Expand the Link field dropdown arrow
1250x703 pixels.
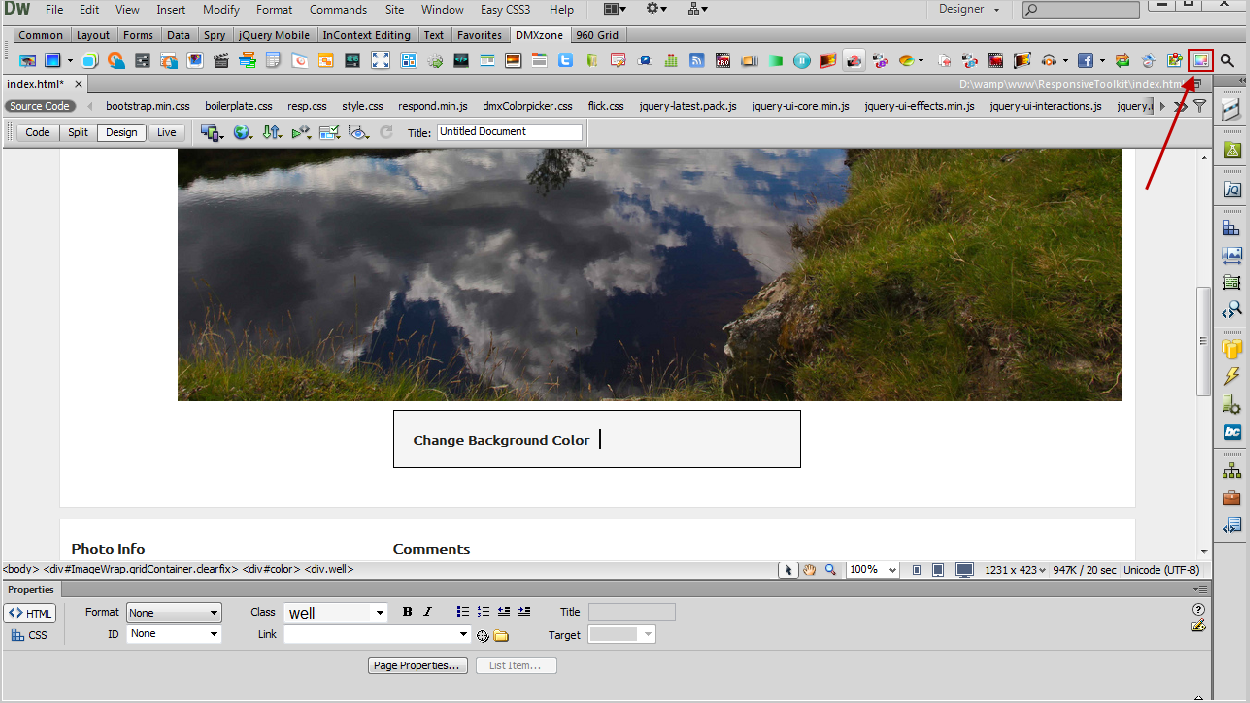pyautogui.click(x=463, y=634)
